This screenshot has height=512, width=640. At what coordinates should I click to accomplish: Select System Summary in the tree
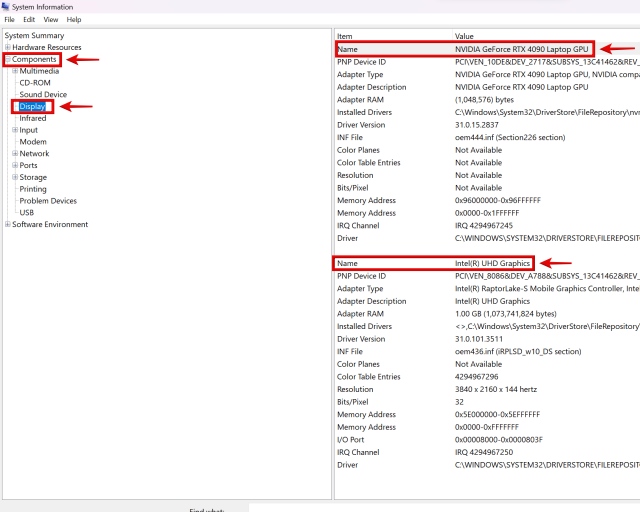click(34, 36)
